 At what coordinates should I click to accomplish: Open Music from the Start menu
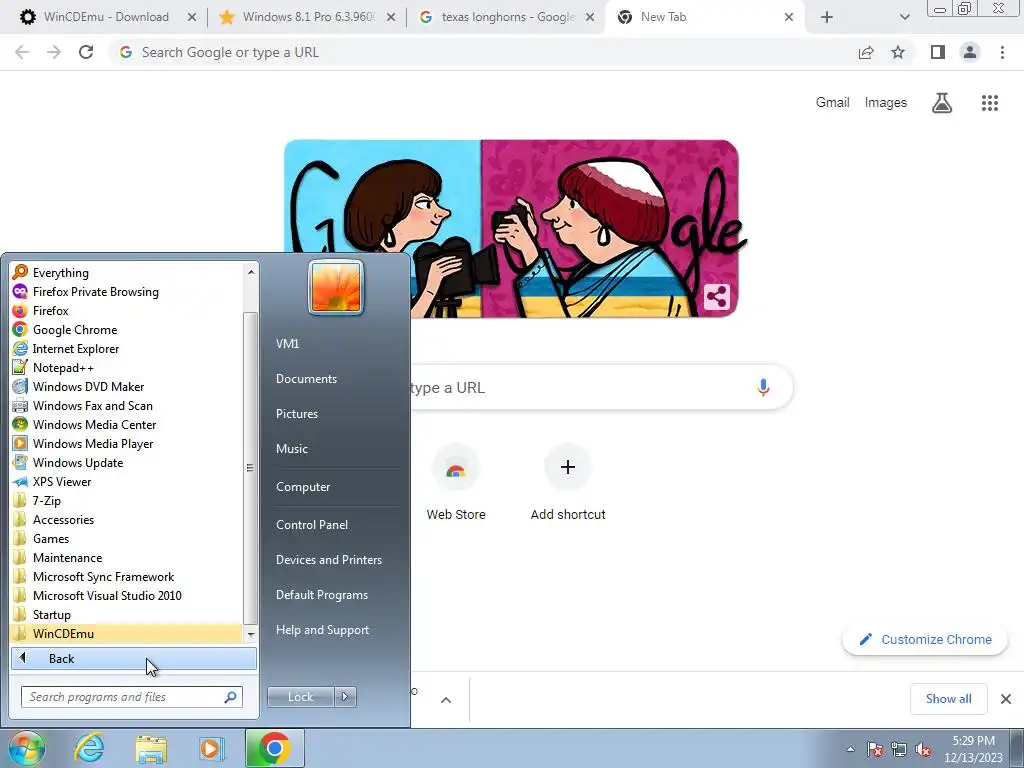[x=291, y=449]
